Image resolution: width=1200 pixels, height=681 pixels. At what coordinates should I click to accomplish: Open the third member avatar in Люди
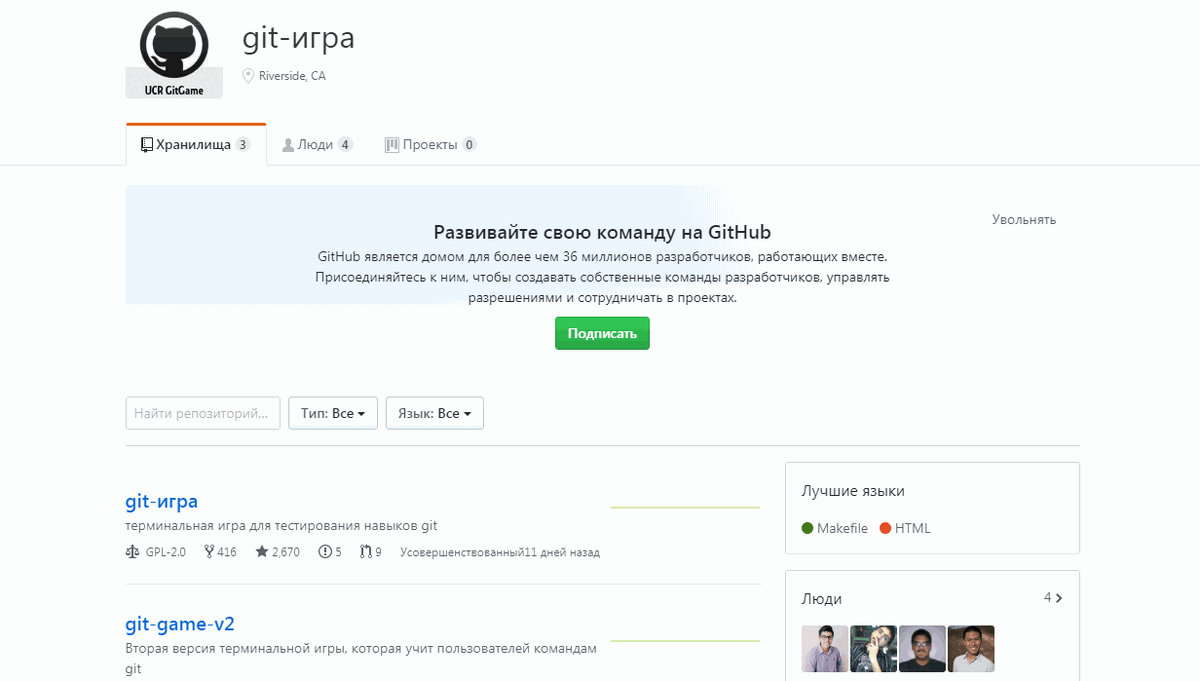[x=923, y=649]
